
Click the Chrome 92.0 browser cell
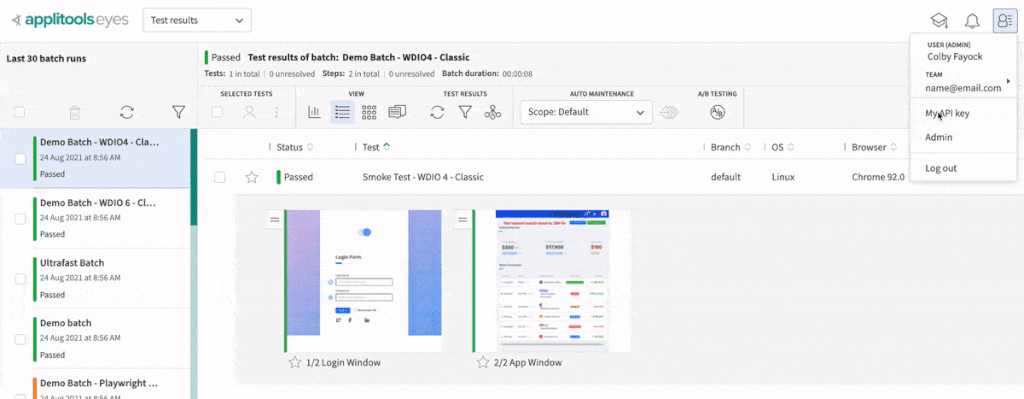pos(878,177)
